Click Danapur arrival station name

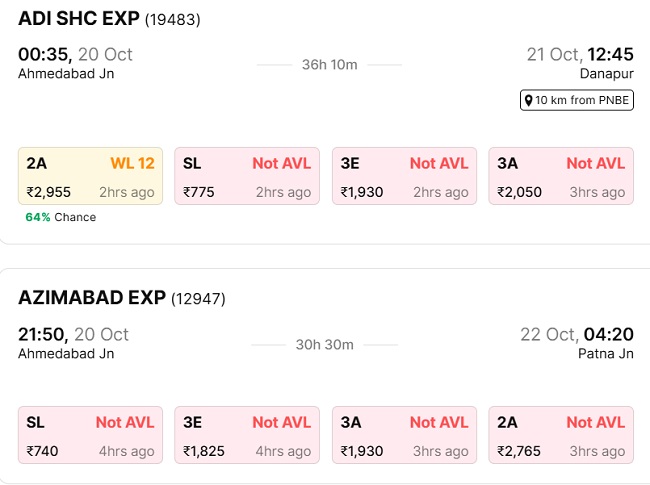pos(606,73)
